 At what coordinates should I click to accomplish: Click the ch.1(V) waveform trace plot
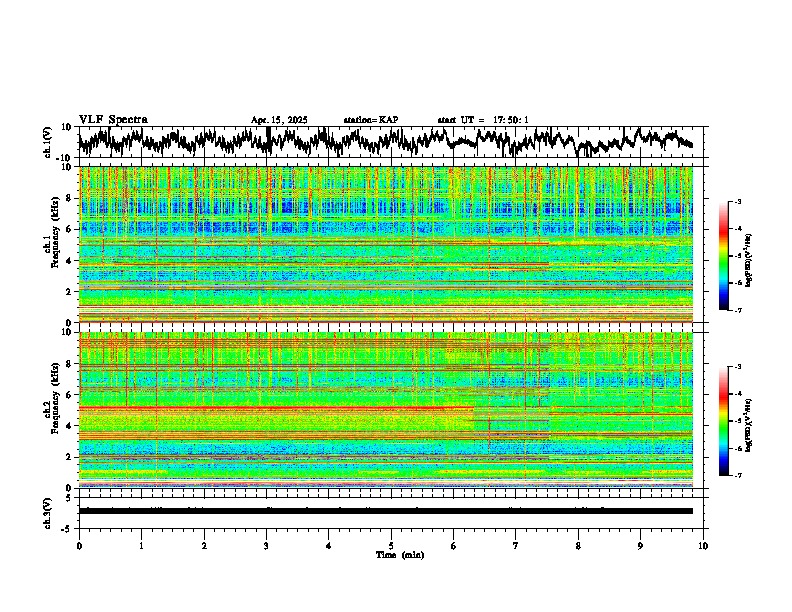(x=386, y=142)
